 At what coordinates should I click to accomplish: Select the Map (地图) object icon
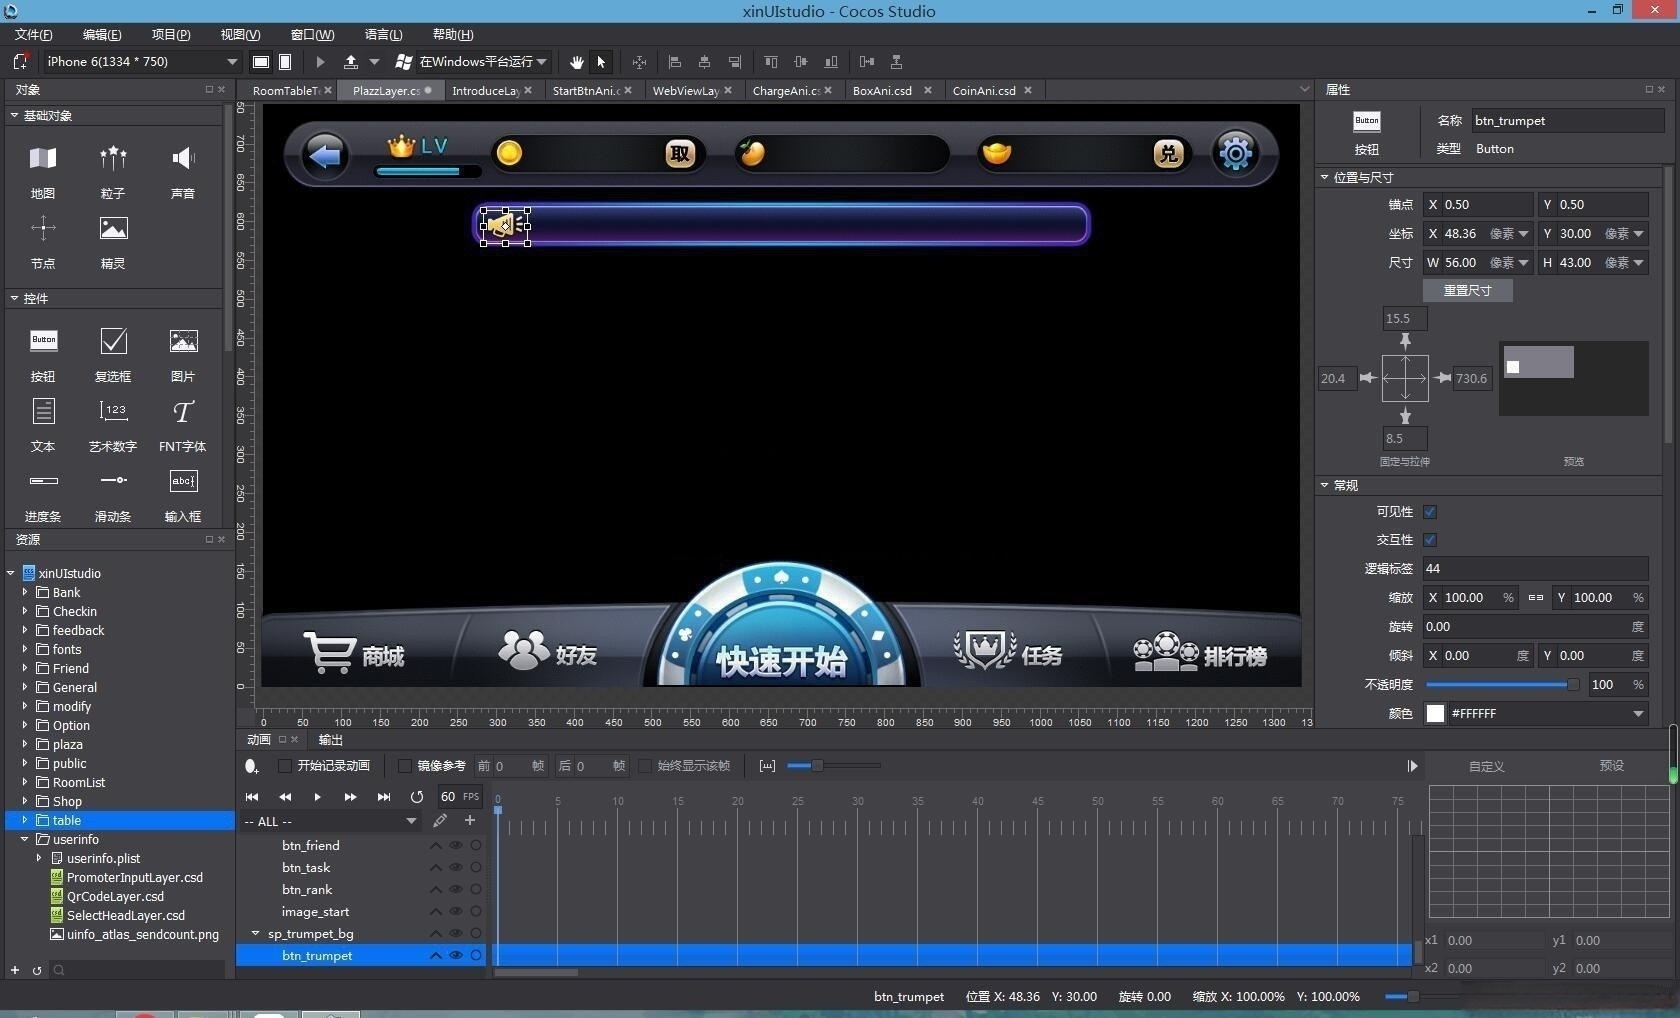tap(43, 158)
